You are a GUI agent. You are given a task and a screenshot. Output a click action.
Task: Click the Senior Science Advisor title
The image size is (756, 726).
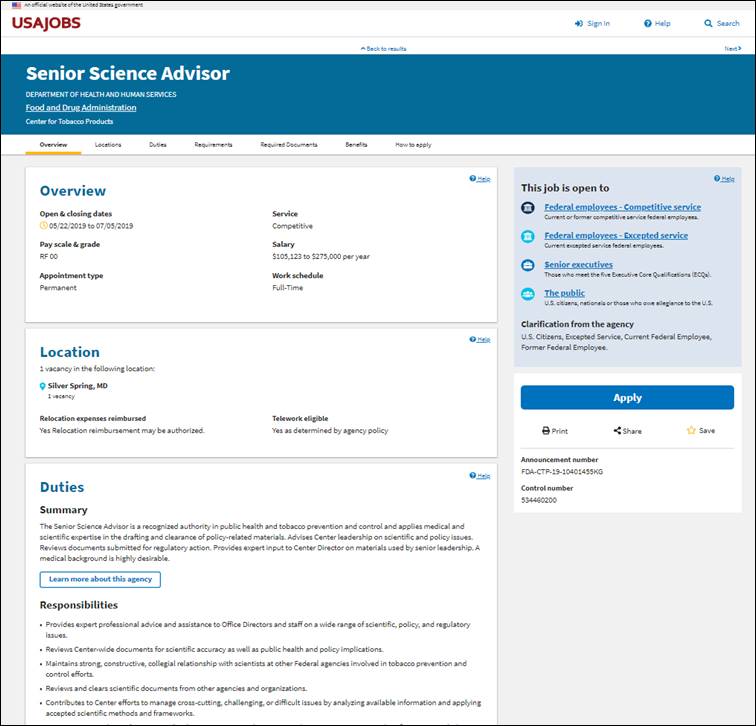[128, 73]
